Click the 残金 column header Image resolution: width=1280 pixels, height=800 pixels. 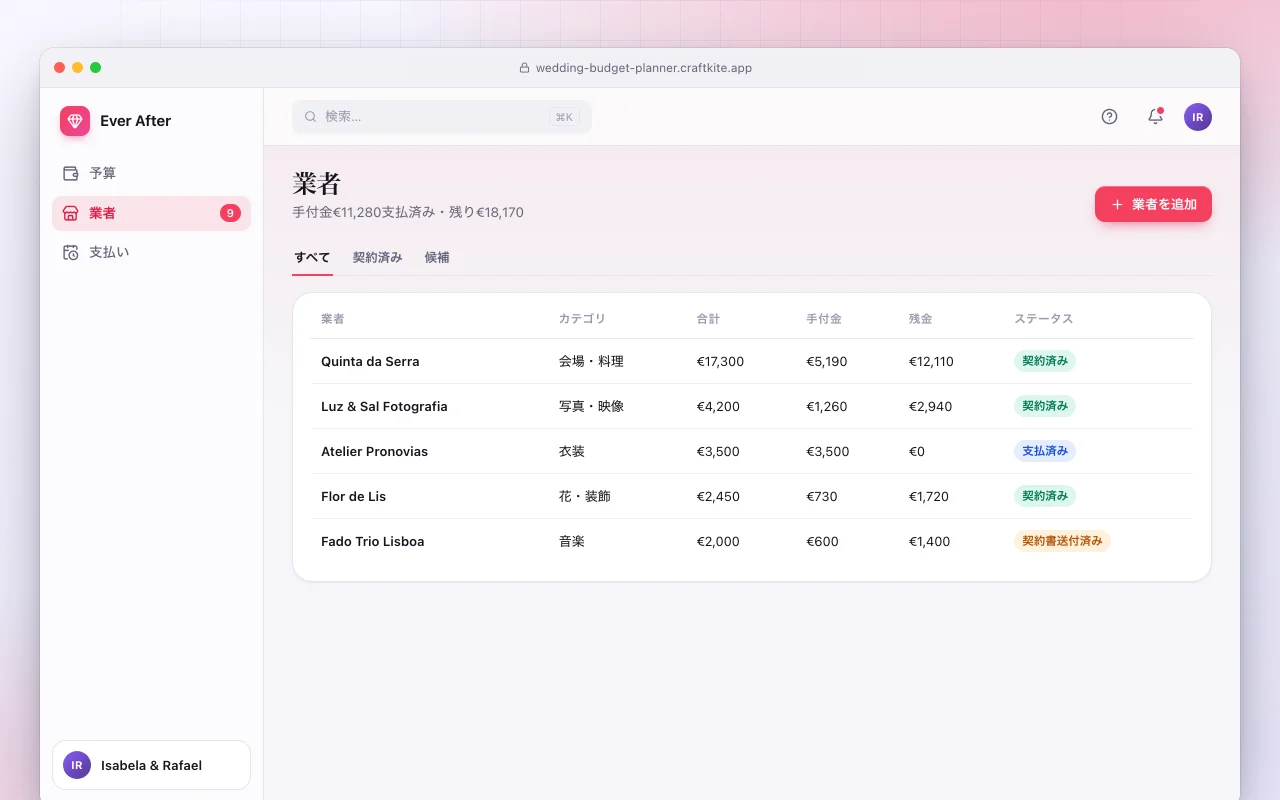click(920, 319)
